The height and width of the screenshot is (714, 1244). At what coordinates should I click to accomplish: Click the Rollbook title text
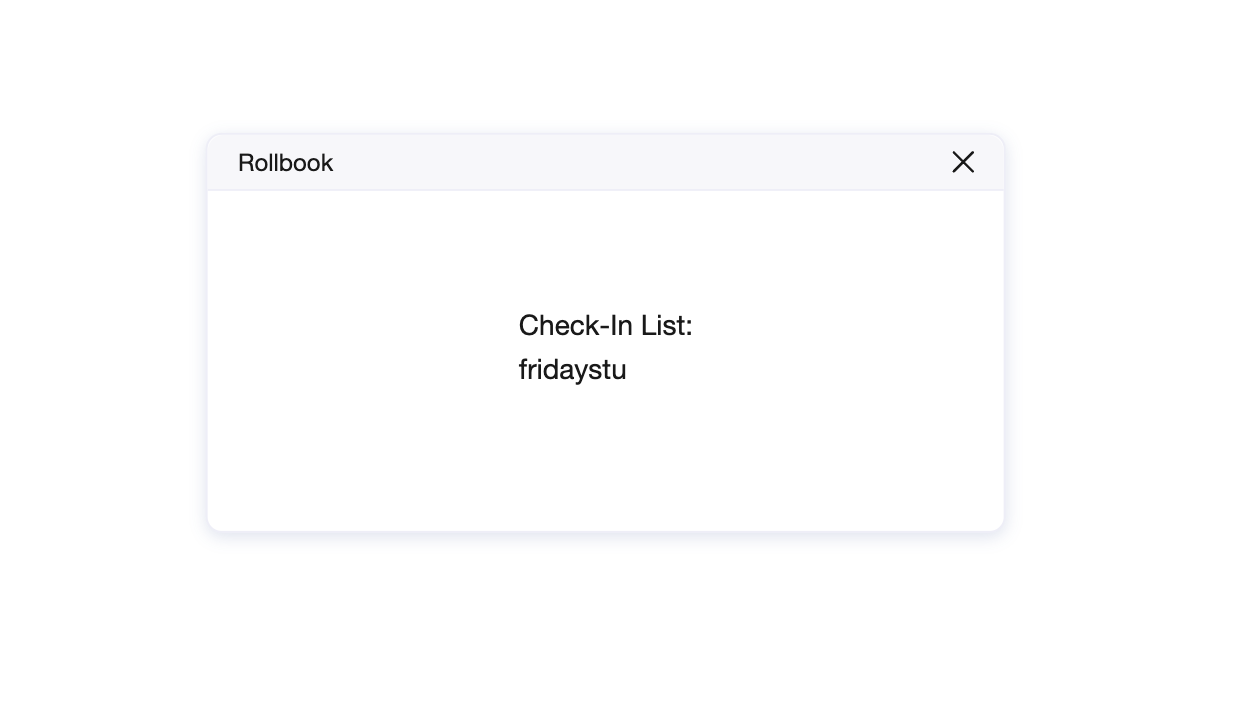pos(285,163)
